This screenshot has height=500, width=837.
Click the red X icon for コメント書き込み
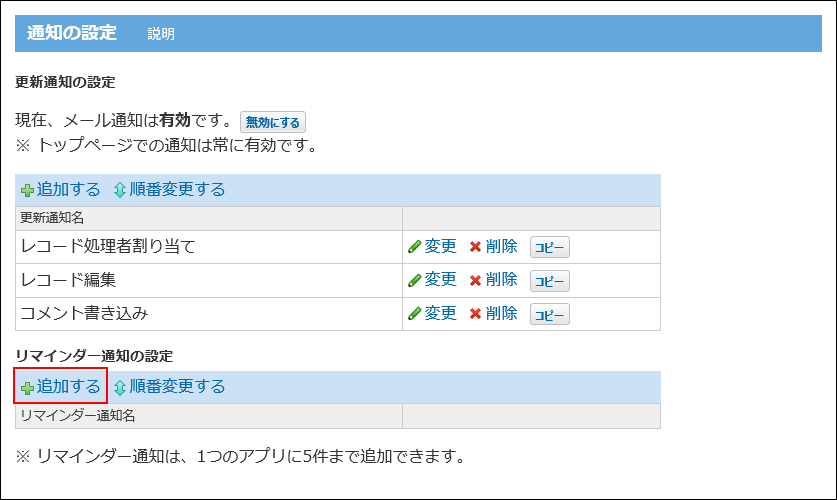click(476, 314)
